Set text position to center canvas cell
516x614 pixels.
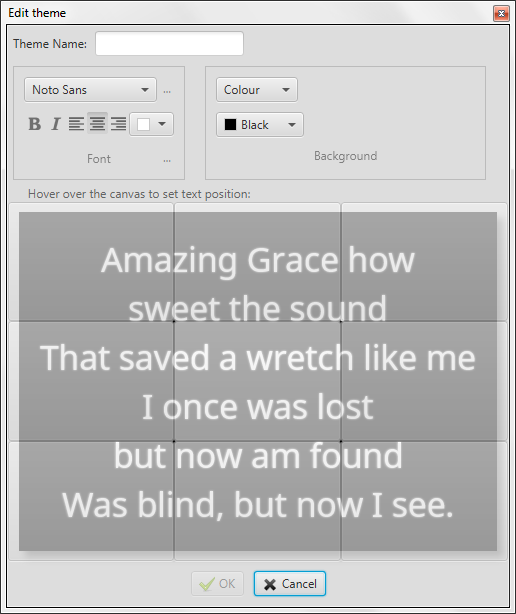point(258,381)
